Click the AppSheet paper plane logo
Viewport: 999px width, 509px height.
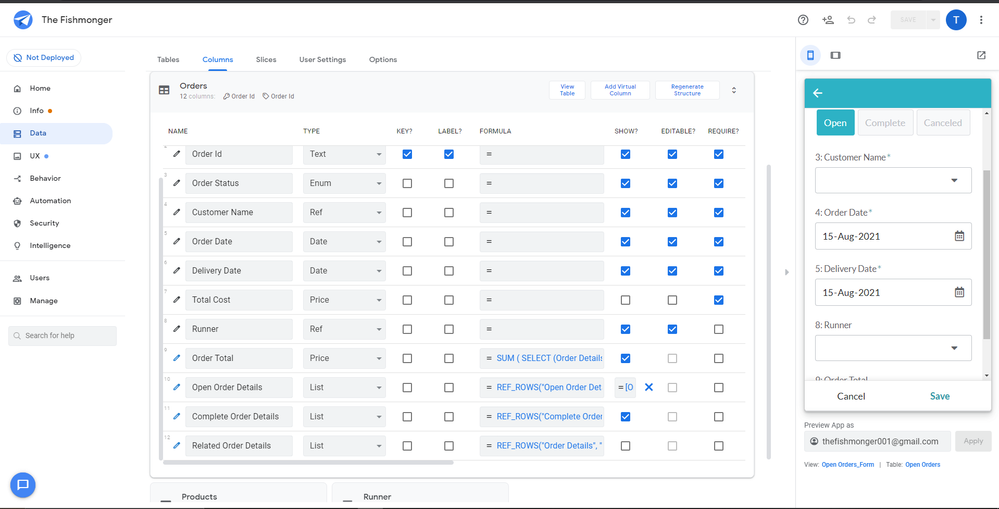tap(22, 20)
